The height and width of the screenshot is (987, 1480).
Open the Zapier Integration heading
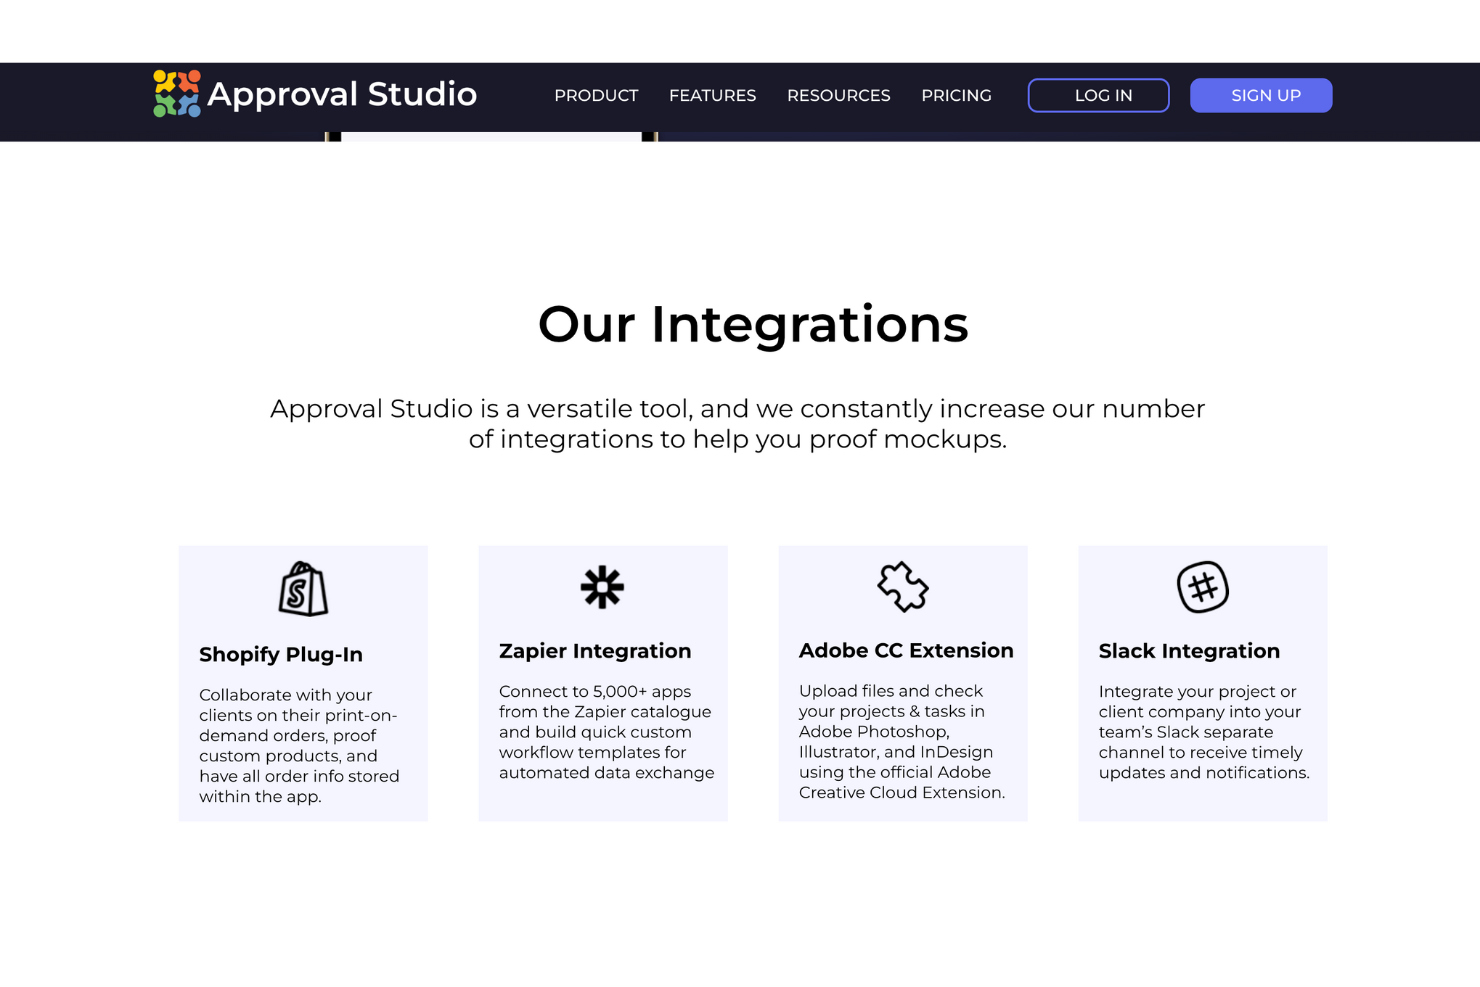pyautogui.click(x=595, y=651)
